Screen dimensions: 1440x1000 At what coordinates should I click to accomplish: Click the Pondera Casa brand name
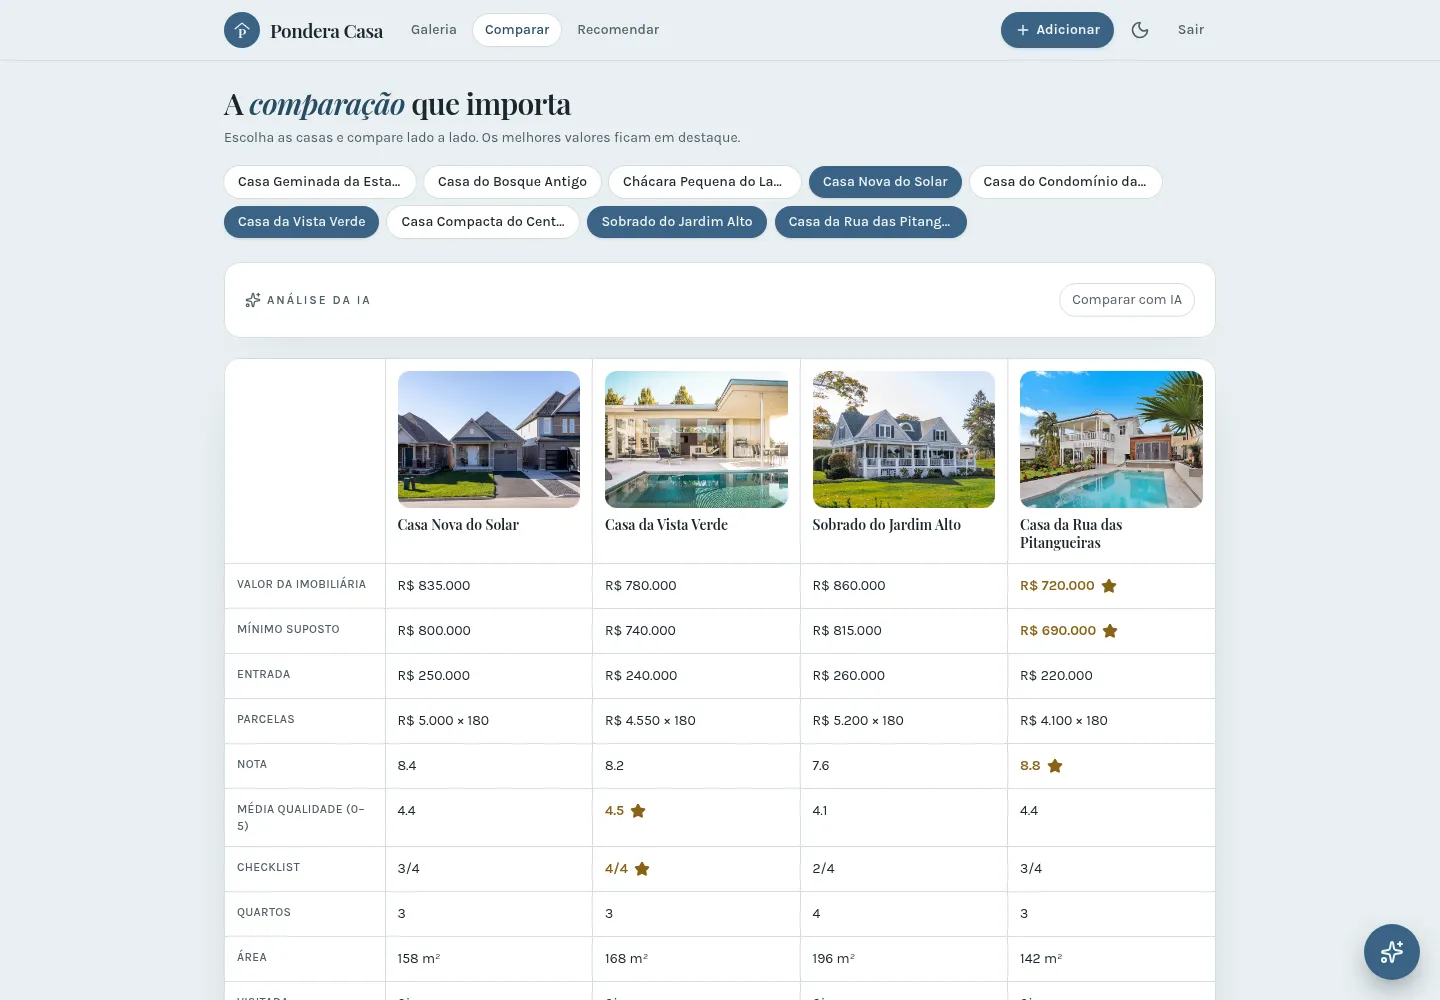326,31
